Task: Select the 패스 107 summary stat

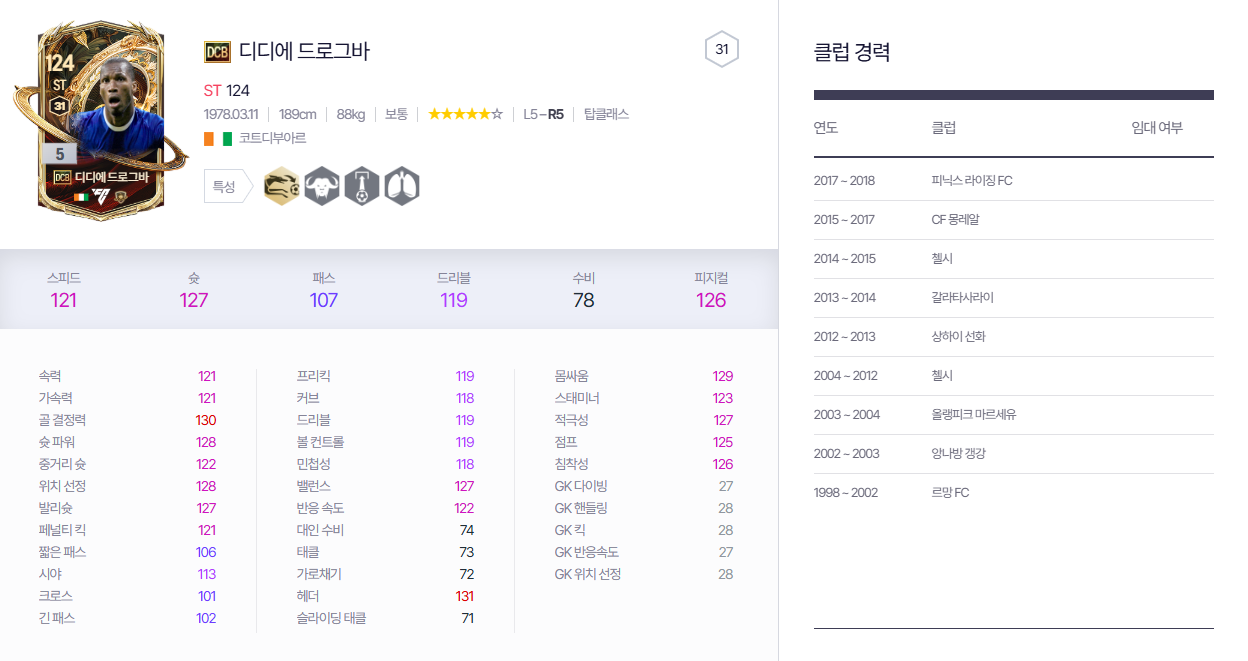Action: pos(324,289)
